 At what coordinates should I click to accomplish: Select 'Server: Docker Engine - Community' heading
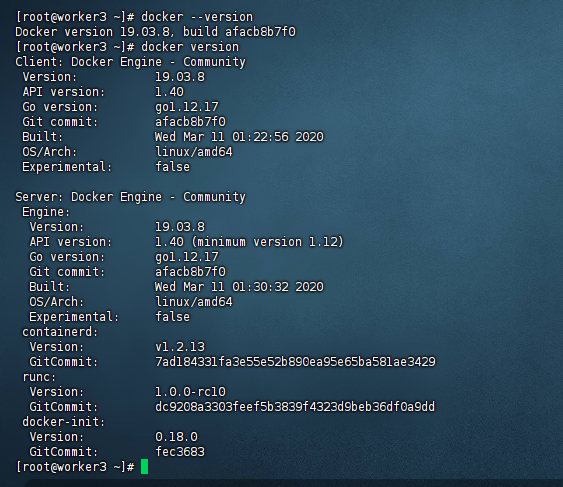tap(130, 197)
